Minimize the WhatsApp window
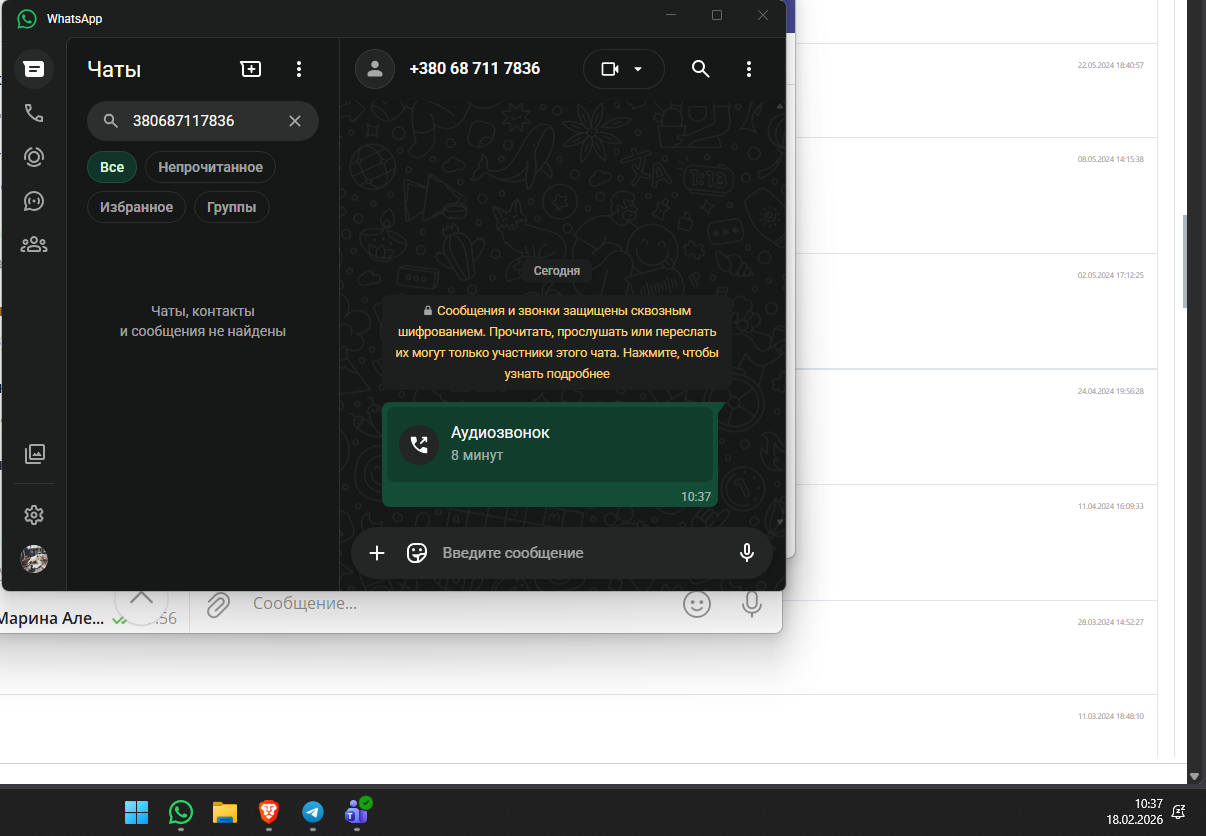1206x836 pixels. tap(673, 15)
